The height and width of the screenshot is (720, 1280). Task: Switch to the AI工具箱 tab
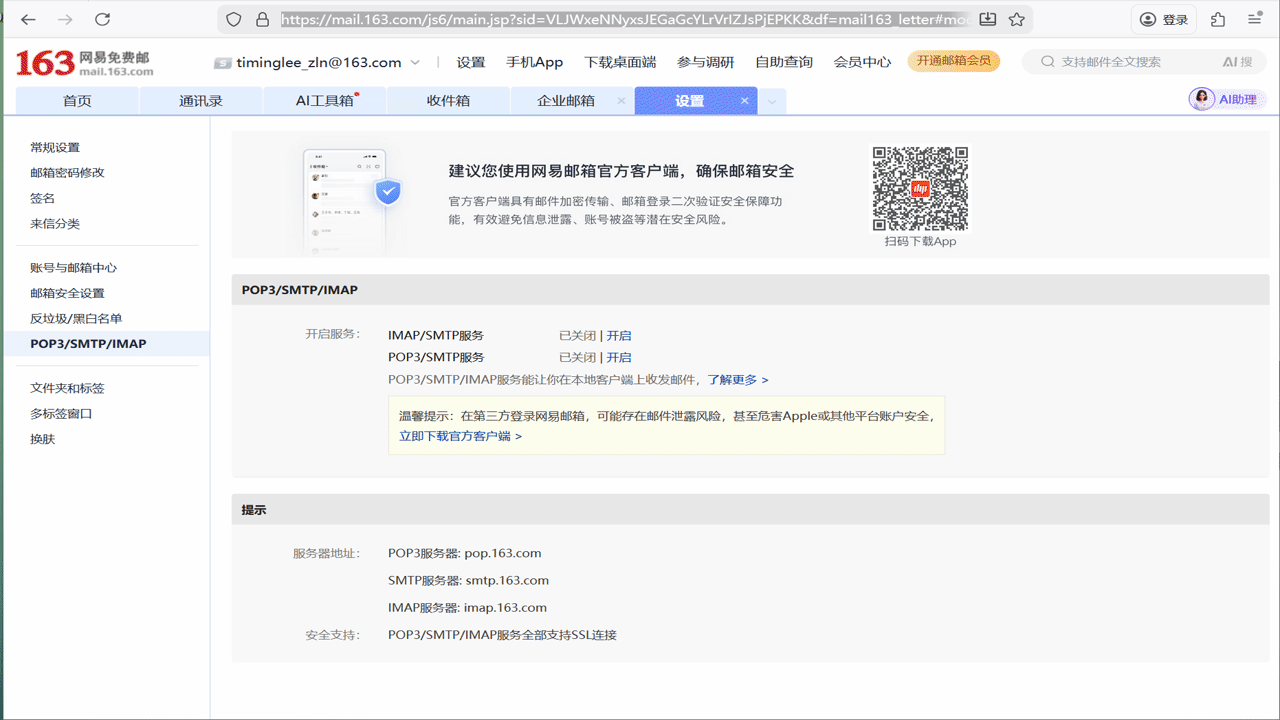[x=325, y=101]
